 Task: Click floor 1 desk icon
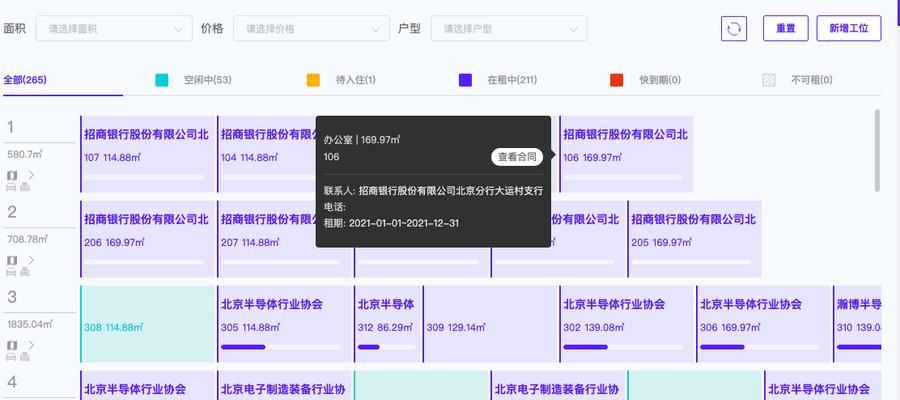coord(11,187)
